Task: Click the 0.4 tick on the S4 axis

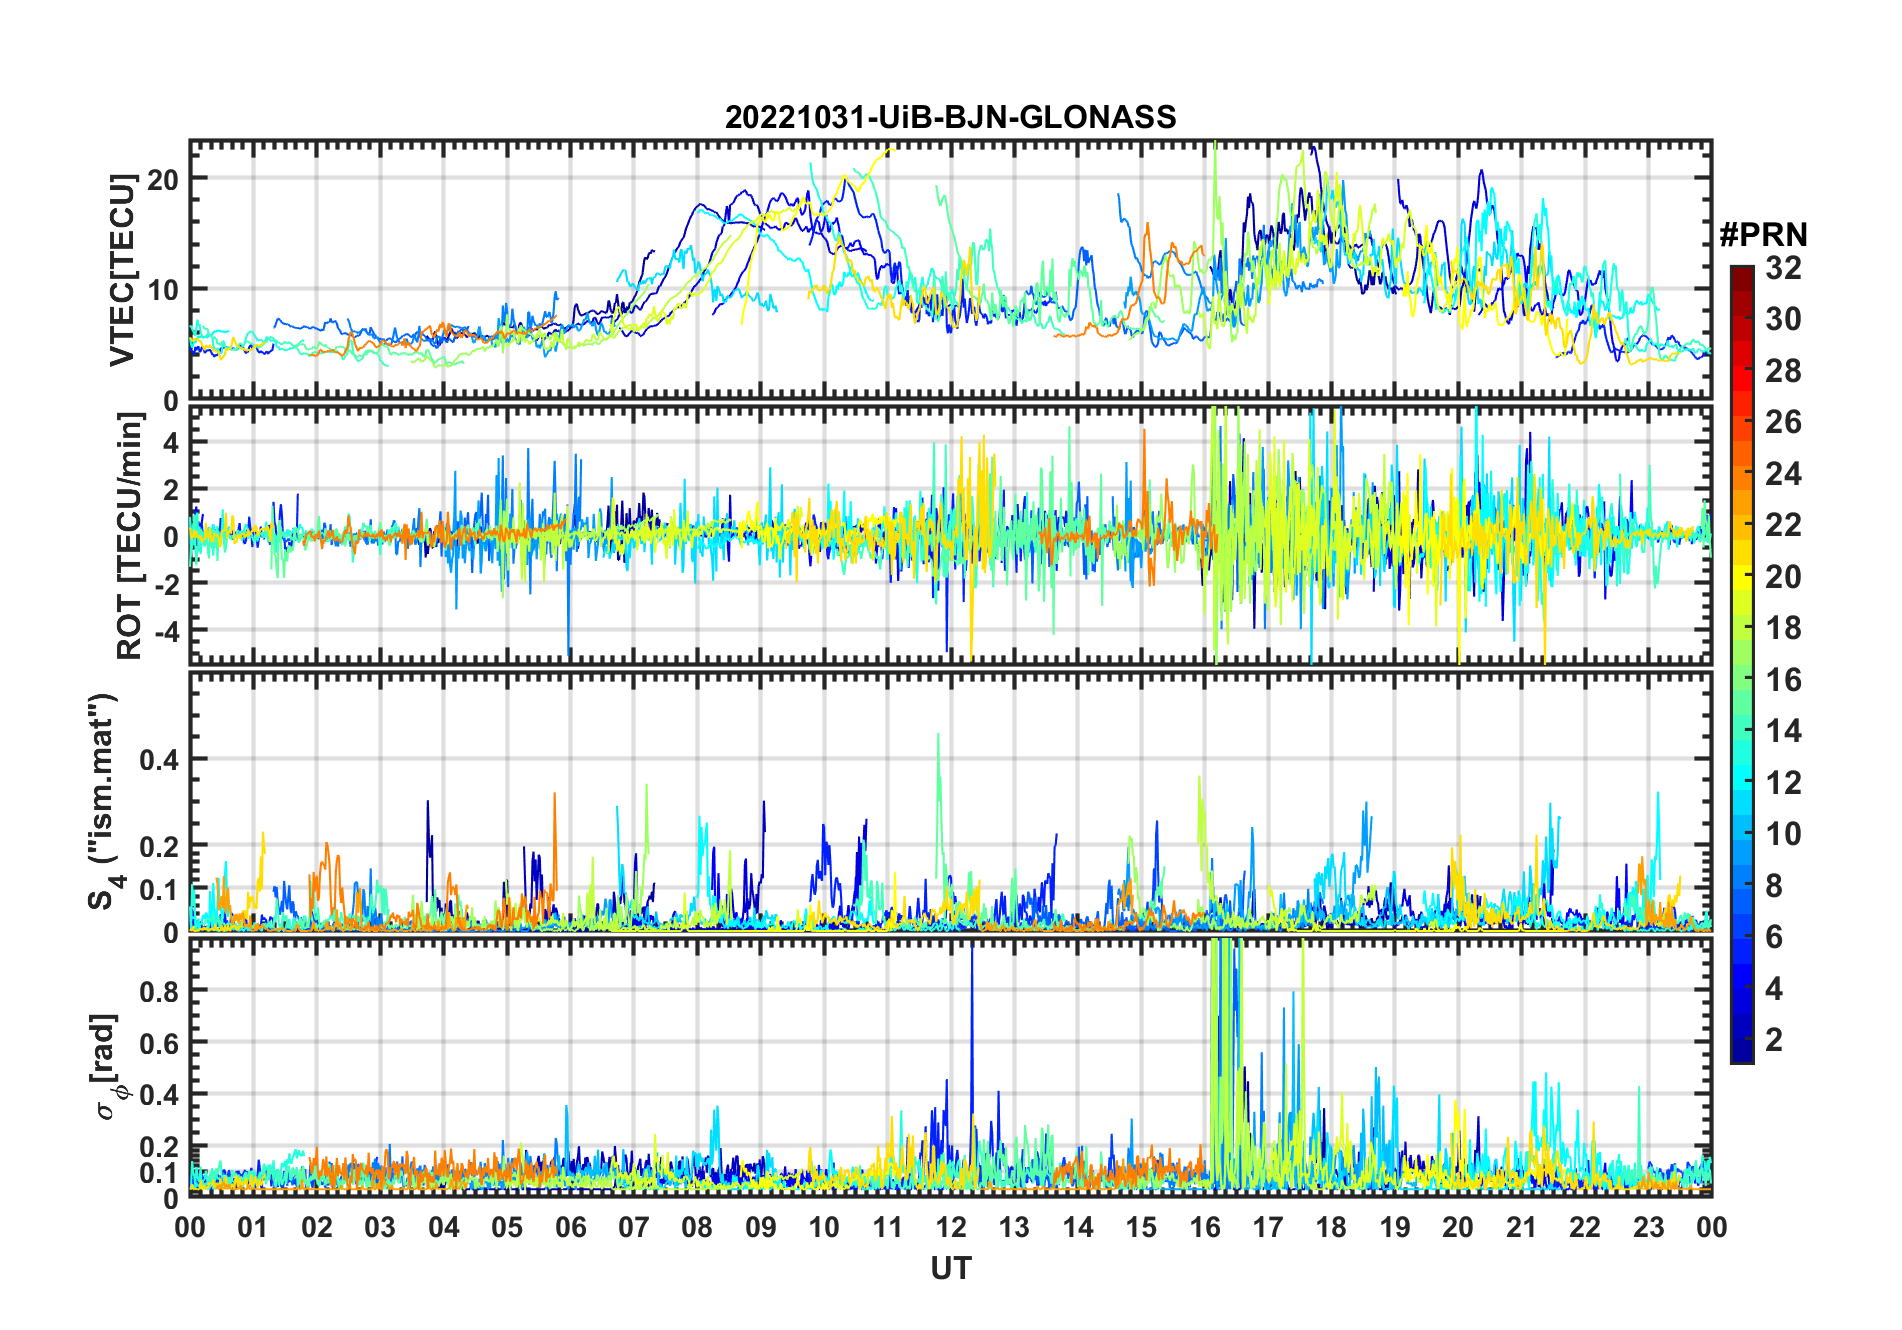Action: coord(157,759)
